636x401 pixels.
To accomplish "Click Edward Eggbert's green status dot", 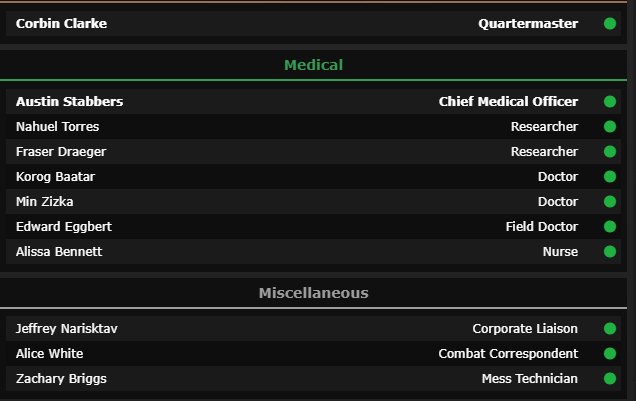I will click(x=610, y=227).
